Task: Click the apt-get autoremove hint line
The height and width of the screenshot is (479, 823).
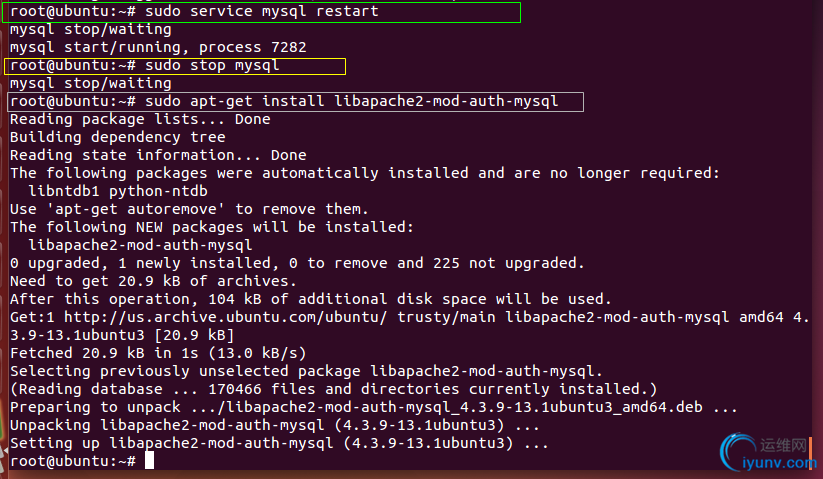Action: [x=189, y=209]
